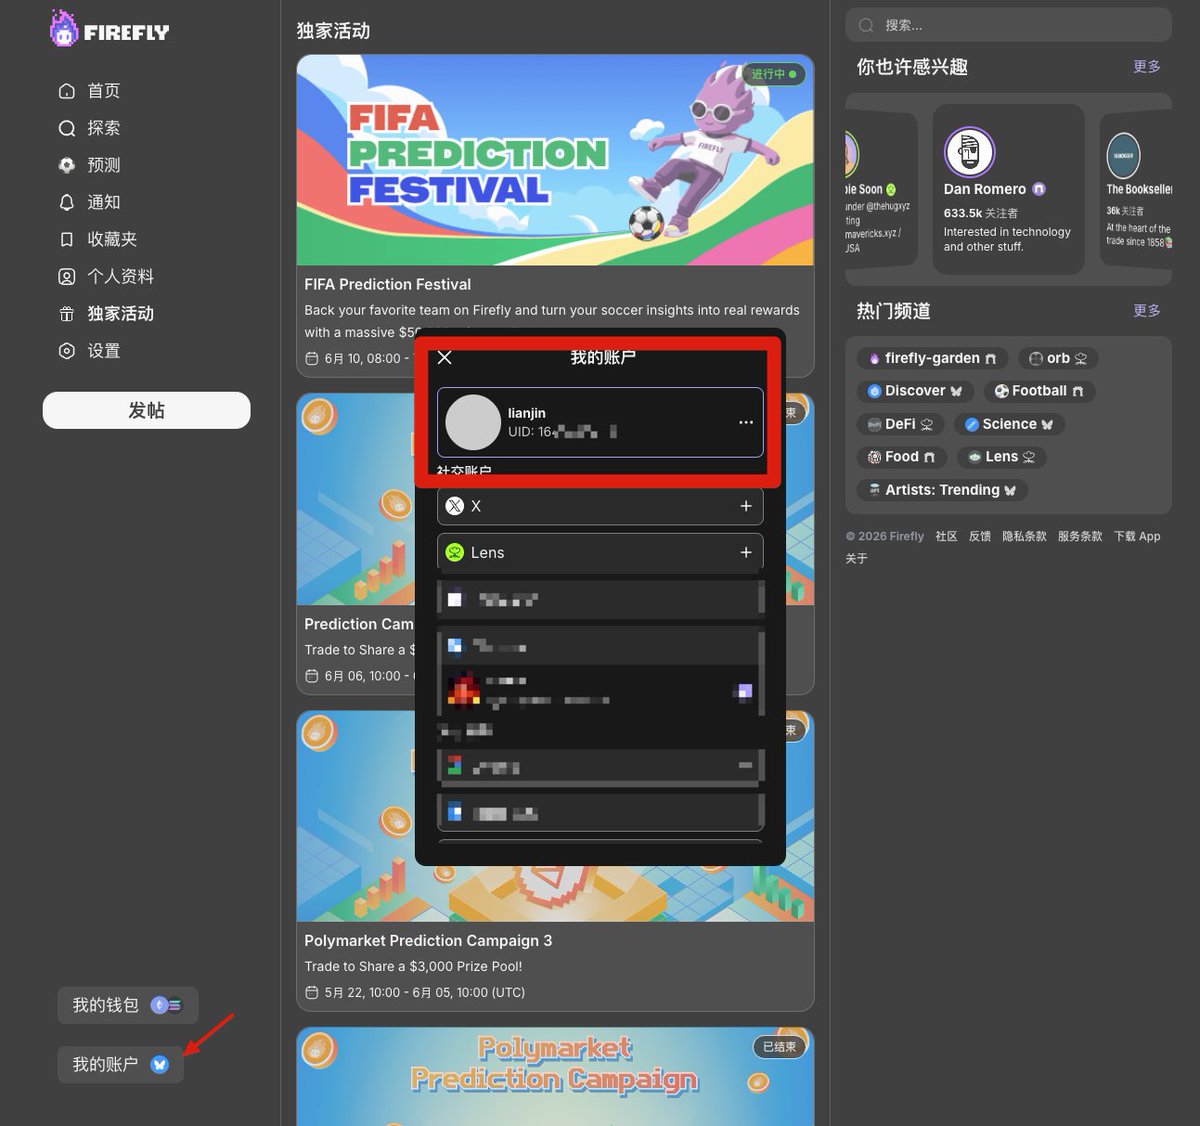1200x1126 pixels.
Task: Open Science channel tag
Action: (1009, 424)
